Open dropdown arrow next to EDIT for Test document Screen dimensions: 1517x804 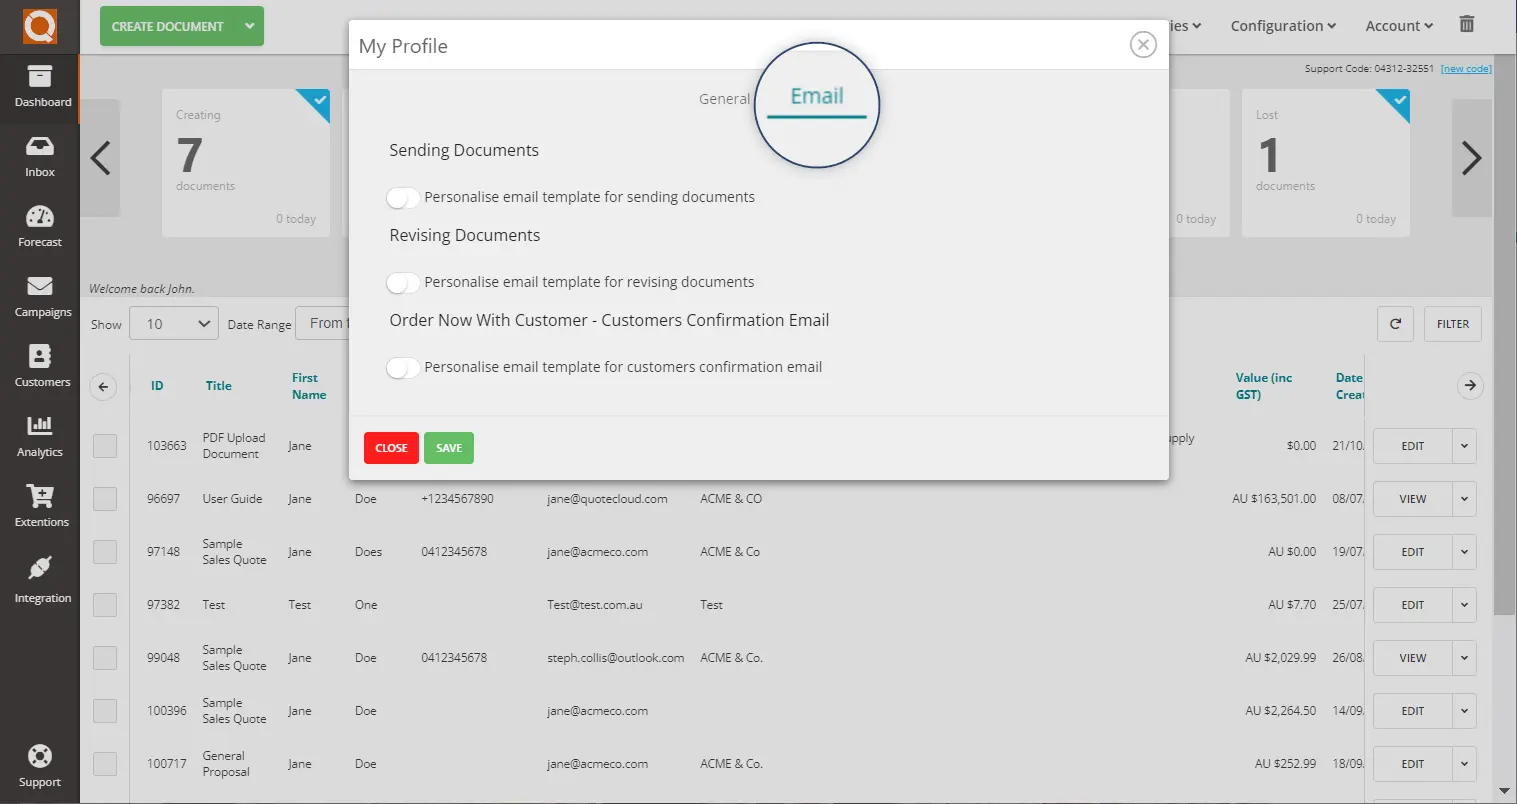pos(1464,604)
